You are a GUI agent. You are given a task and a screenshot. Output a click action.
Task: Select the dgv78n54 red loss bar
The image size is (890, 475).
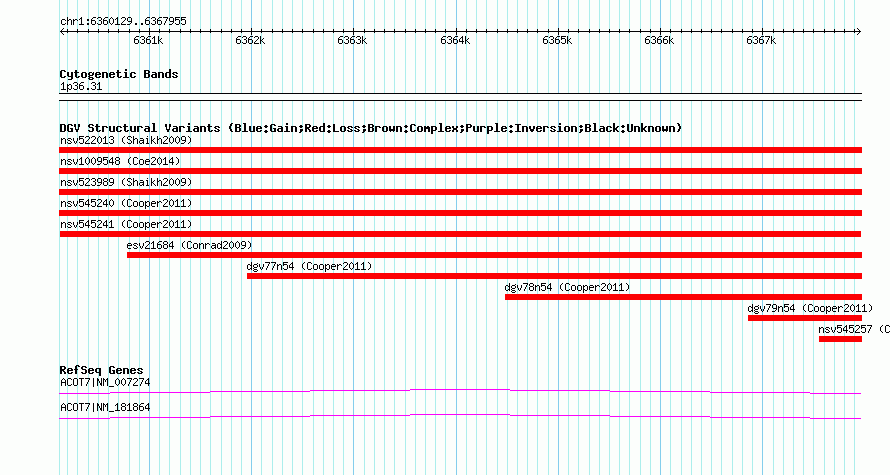pyautogui.click(x=683, y=297)
